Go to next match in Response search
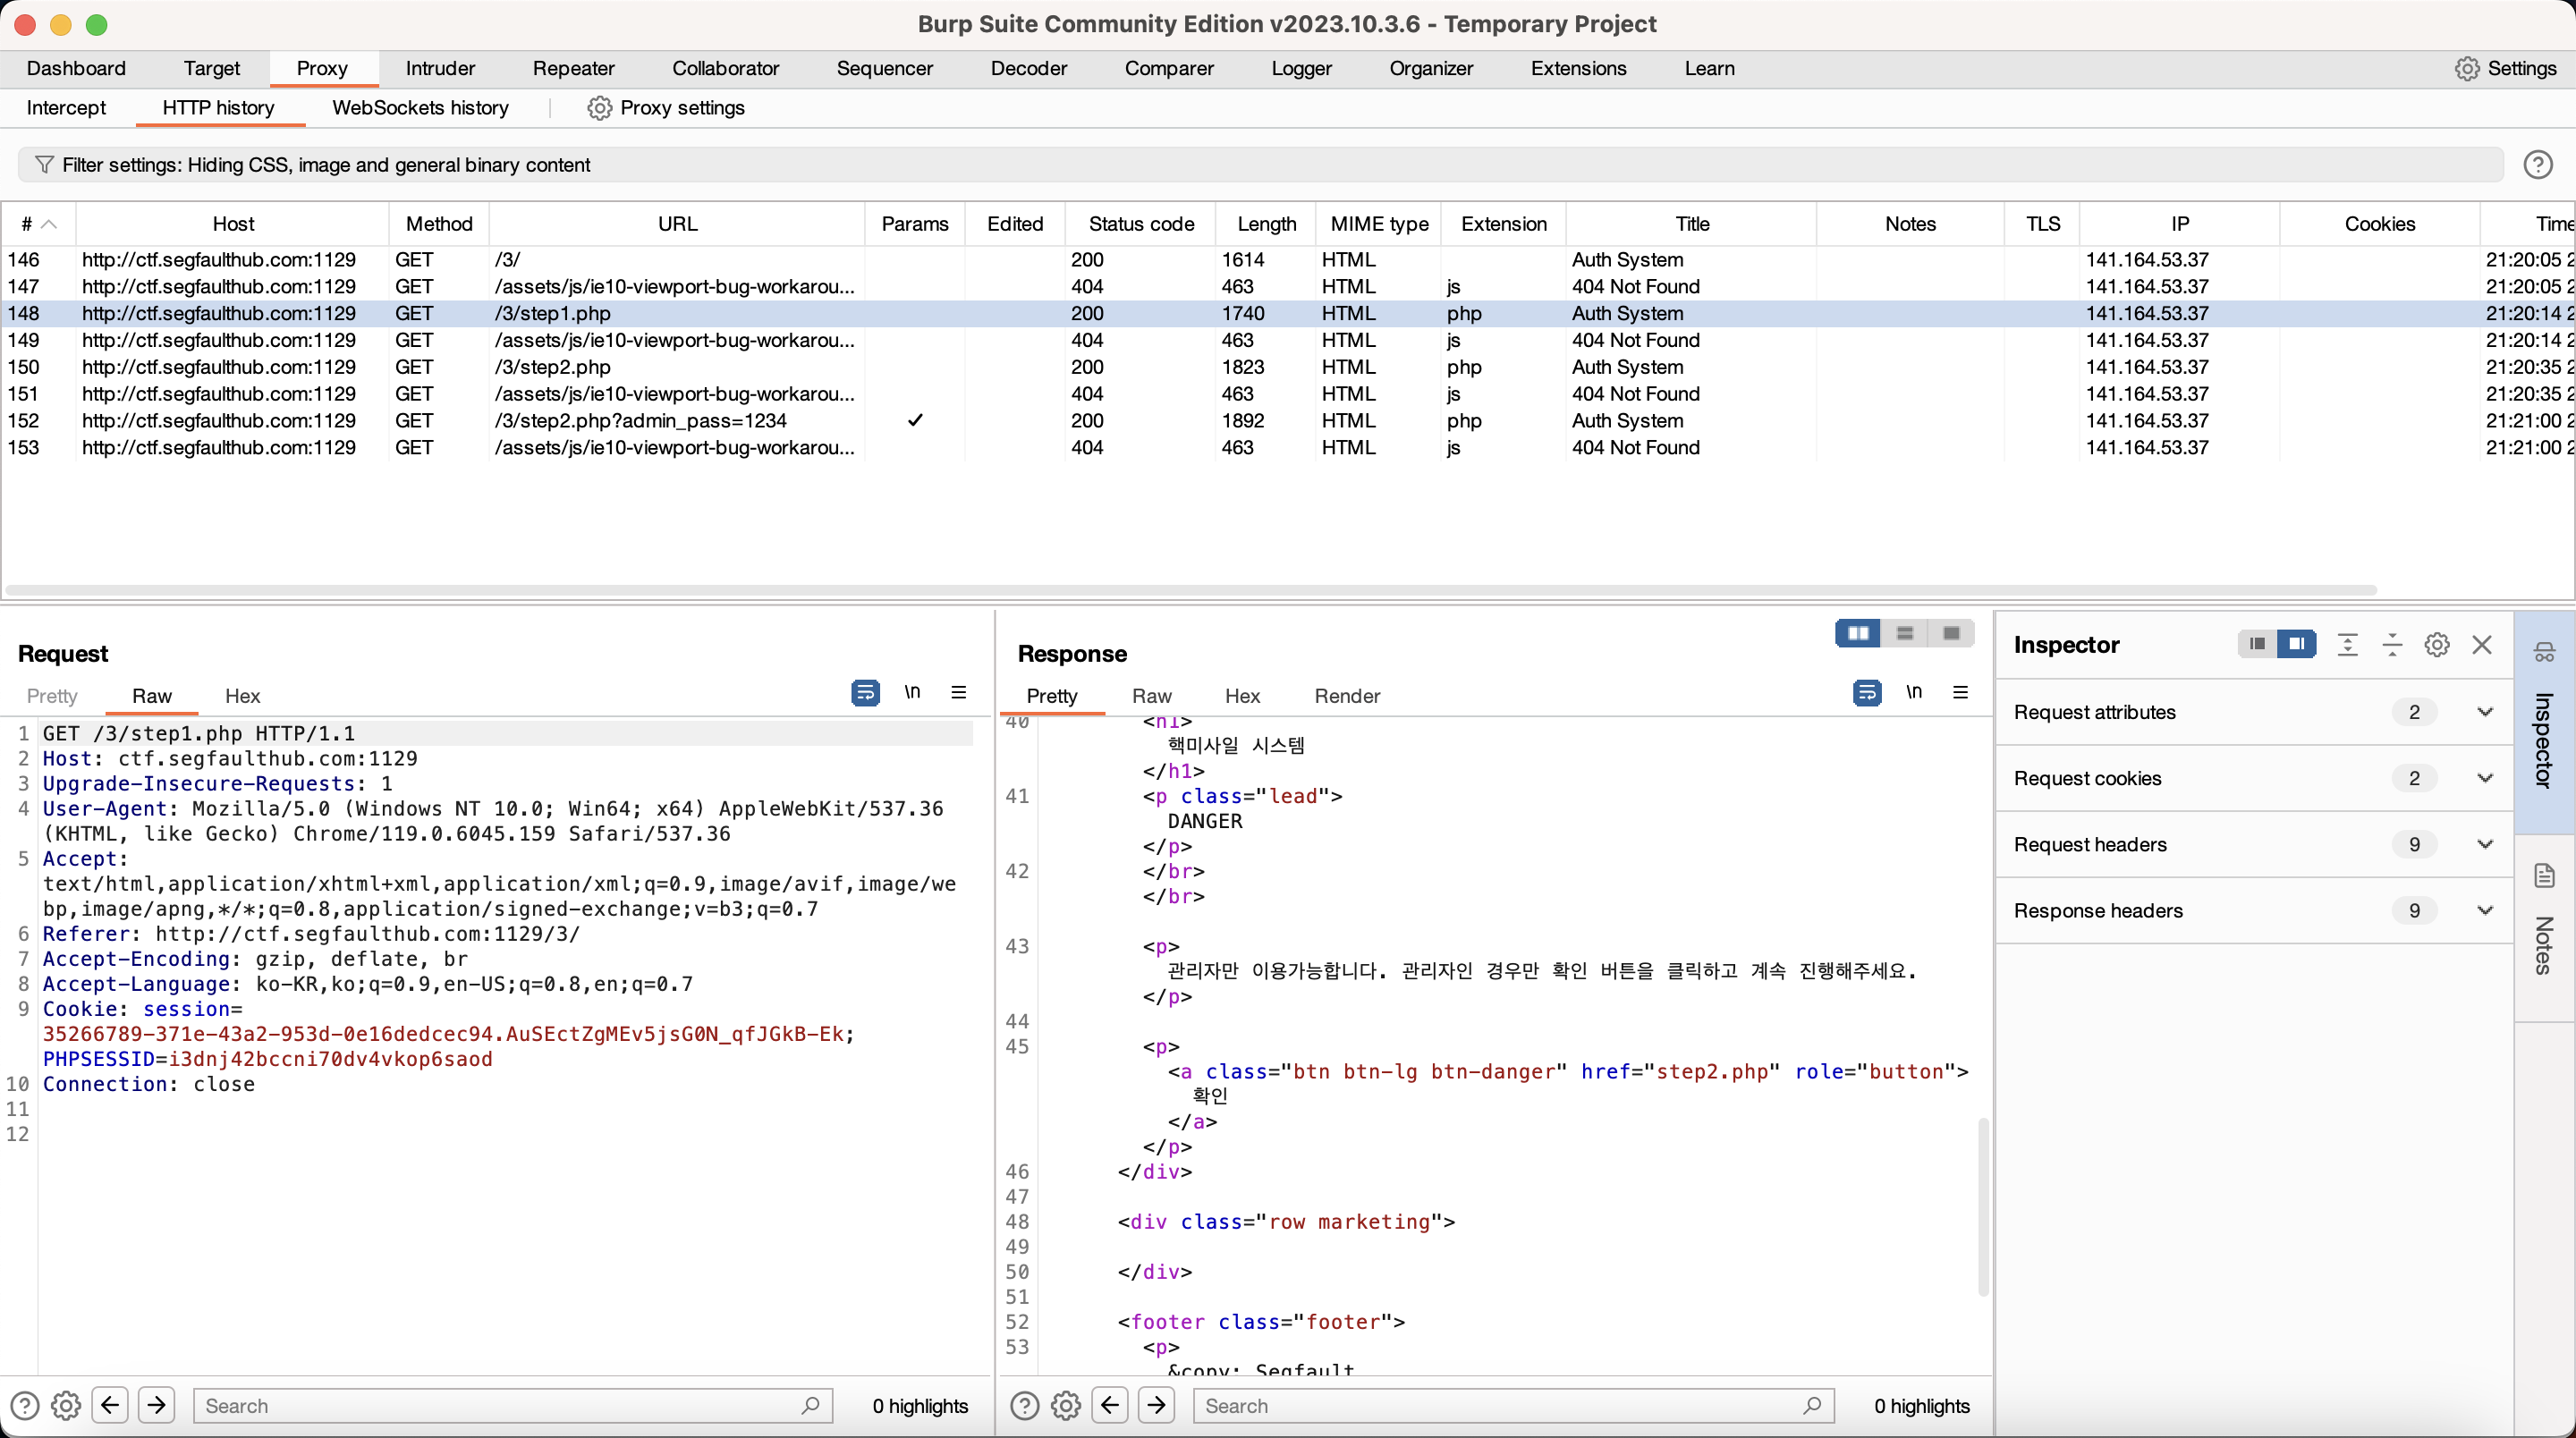 click(x=1156, y=1405)
